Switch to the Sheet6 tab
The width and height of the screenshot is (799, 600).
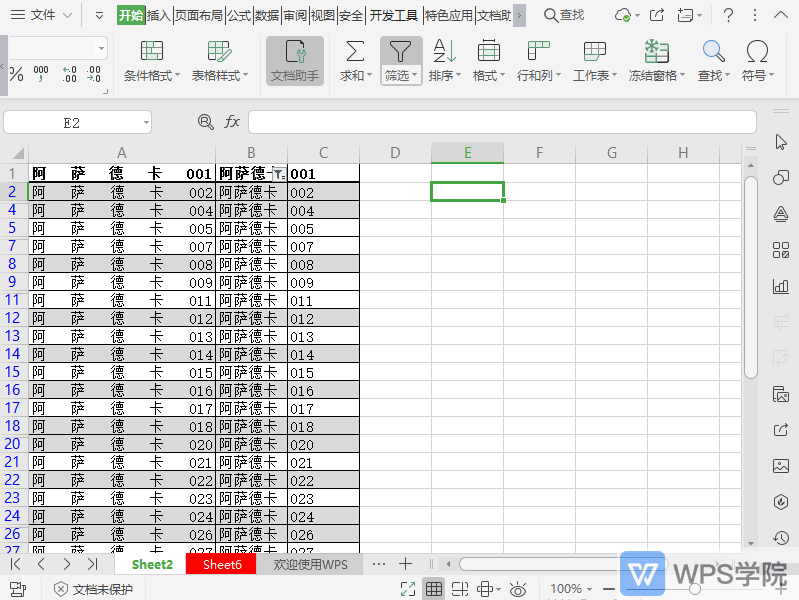(x=222, y=564)
